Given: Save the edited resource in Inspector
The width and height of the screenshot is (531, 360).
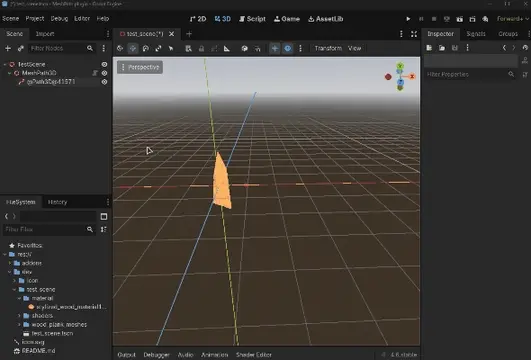Looking at the screenshot, I should 455,48.
